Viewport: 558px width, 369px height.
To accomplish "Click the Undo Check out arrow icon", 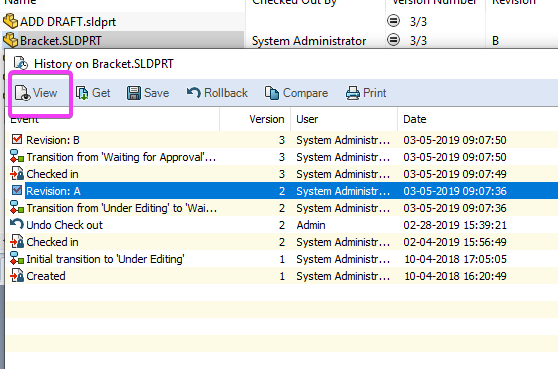I will (17, 224).
